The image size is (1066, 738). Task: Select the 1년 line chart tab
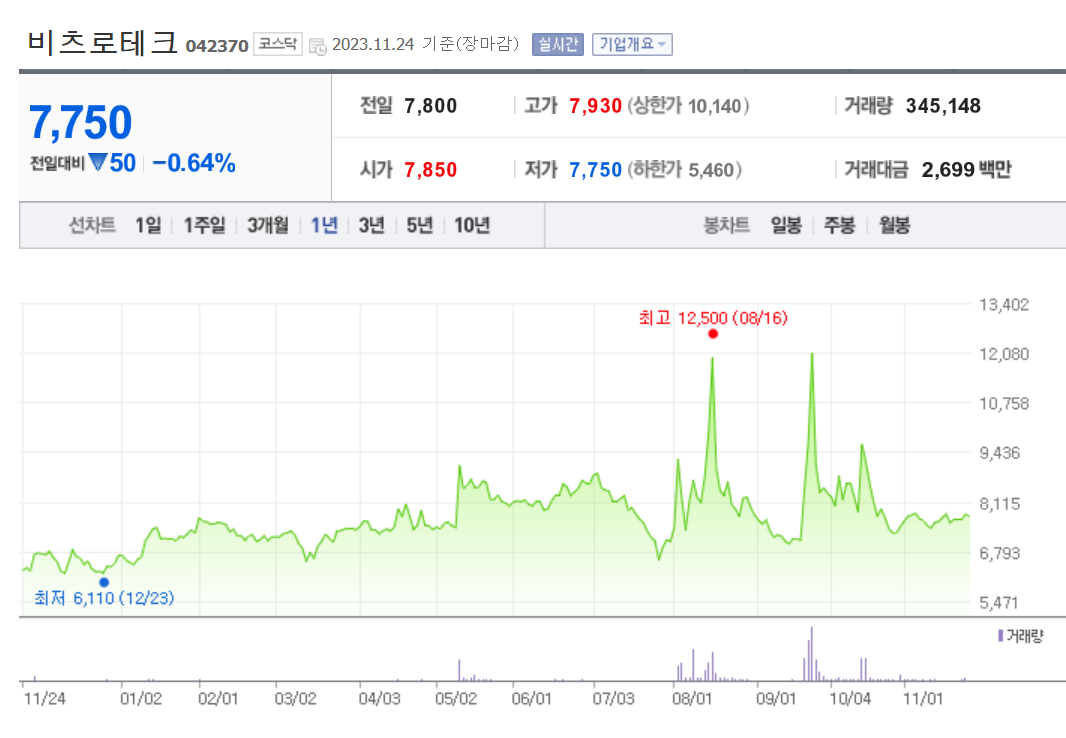324,225
